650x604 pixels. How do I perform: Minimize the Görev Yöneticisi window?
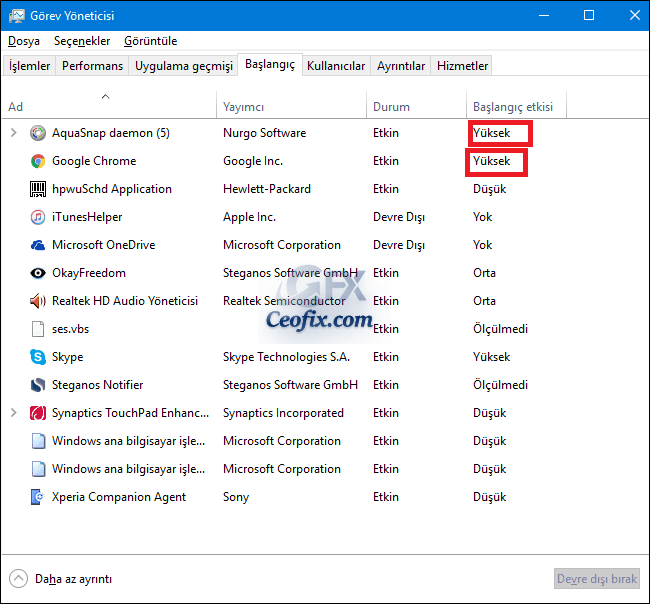(544, 15)
